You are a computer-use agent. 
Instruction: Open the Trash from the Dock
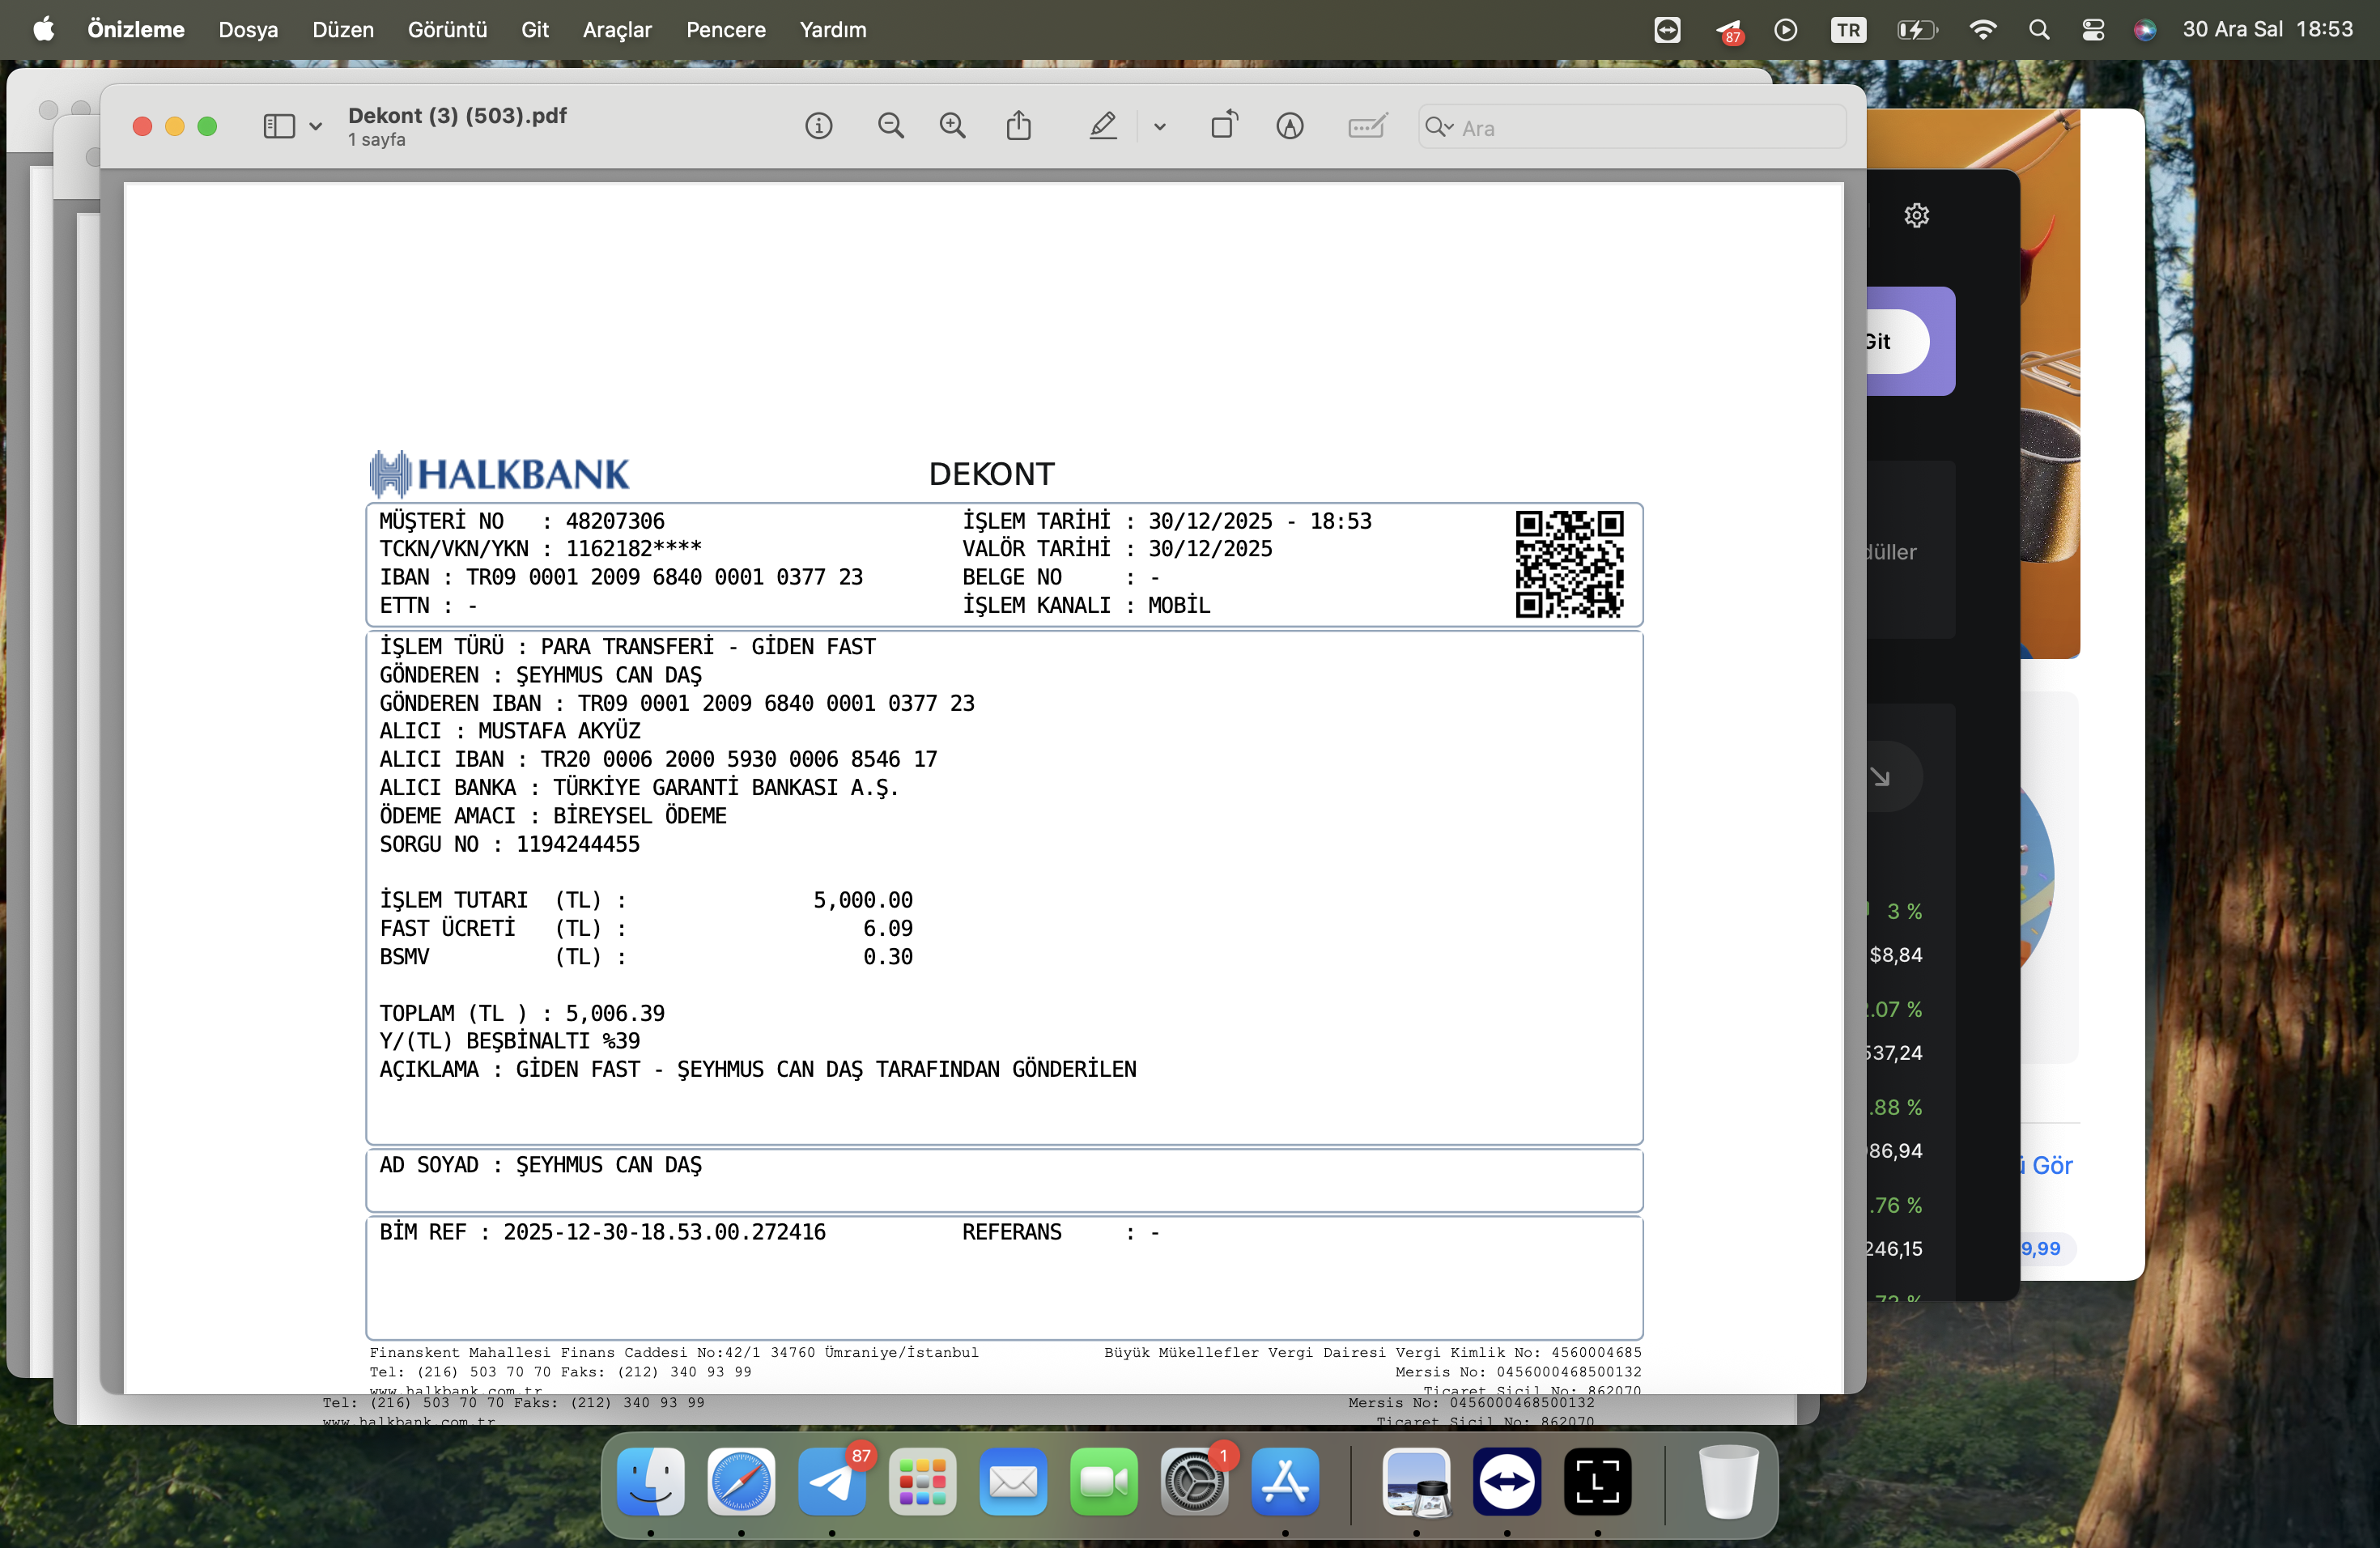coord(1728,1481)
